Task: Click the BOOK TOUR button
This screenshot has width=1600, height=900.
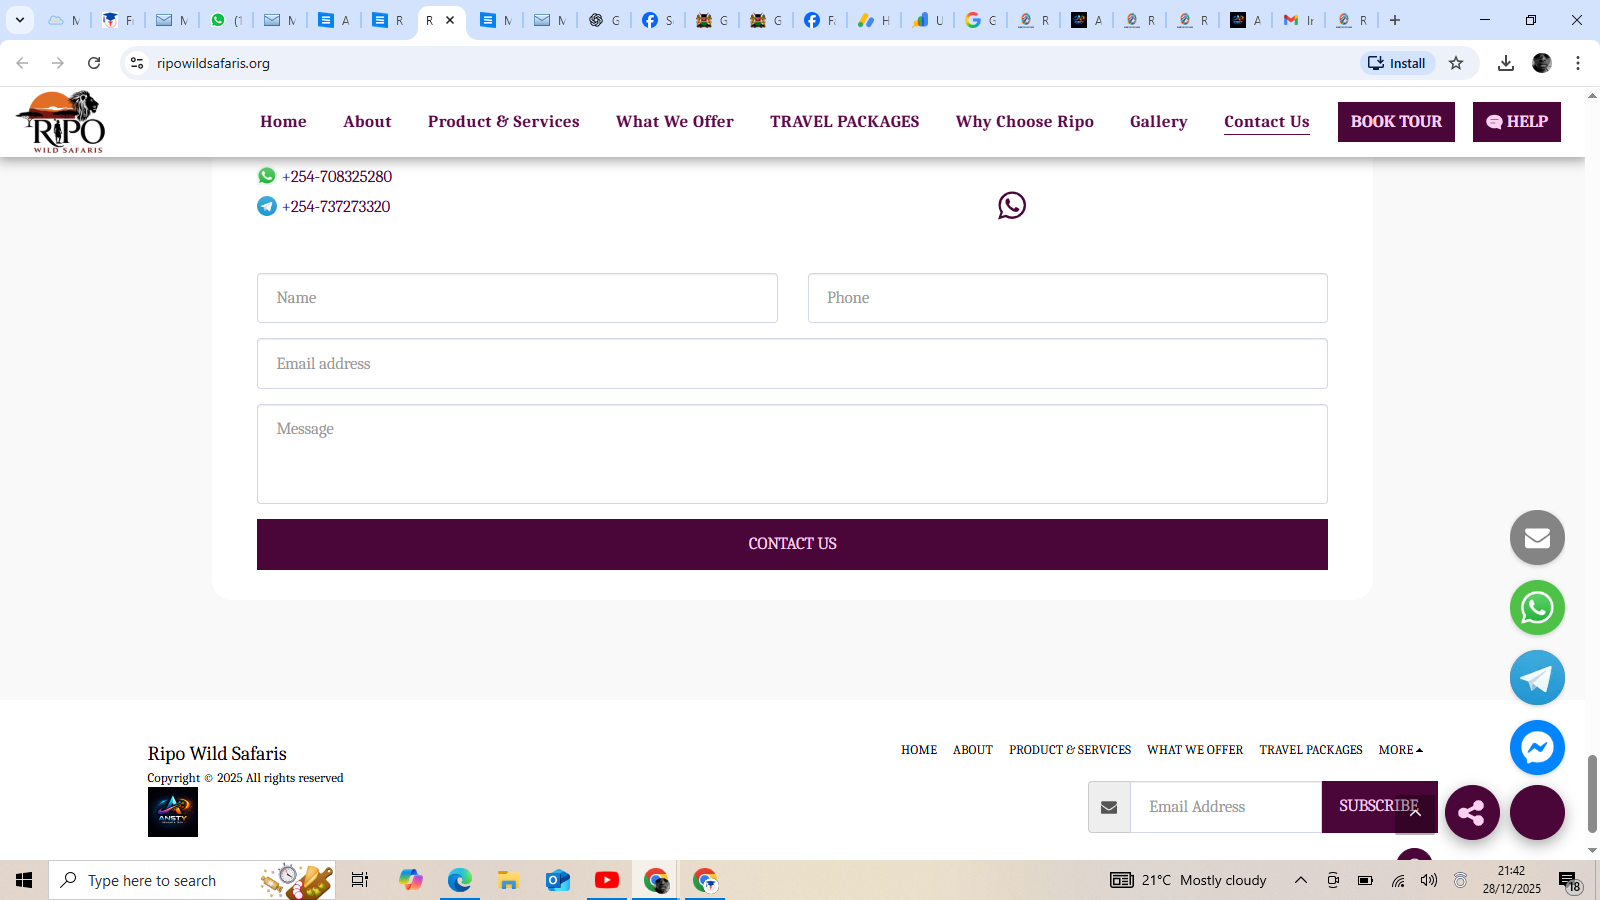Action: (1396, 122)
